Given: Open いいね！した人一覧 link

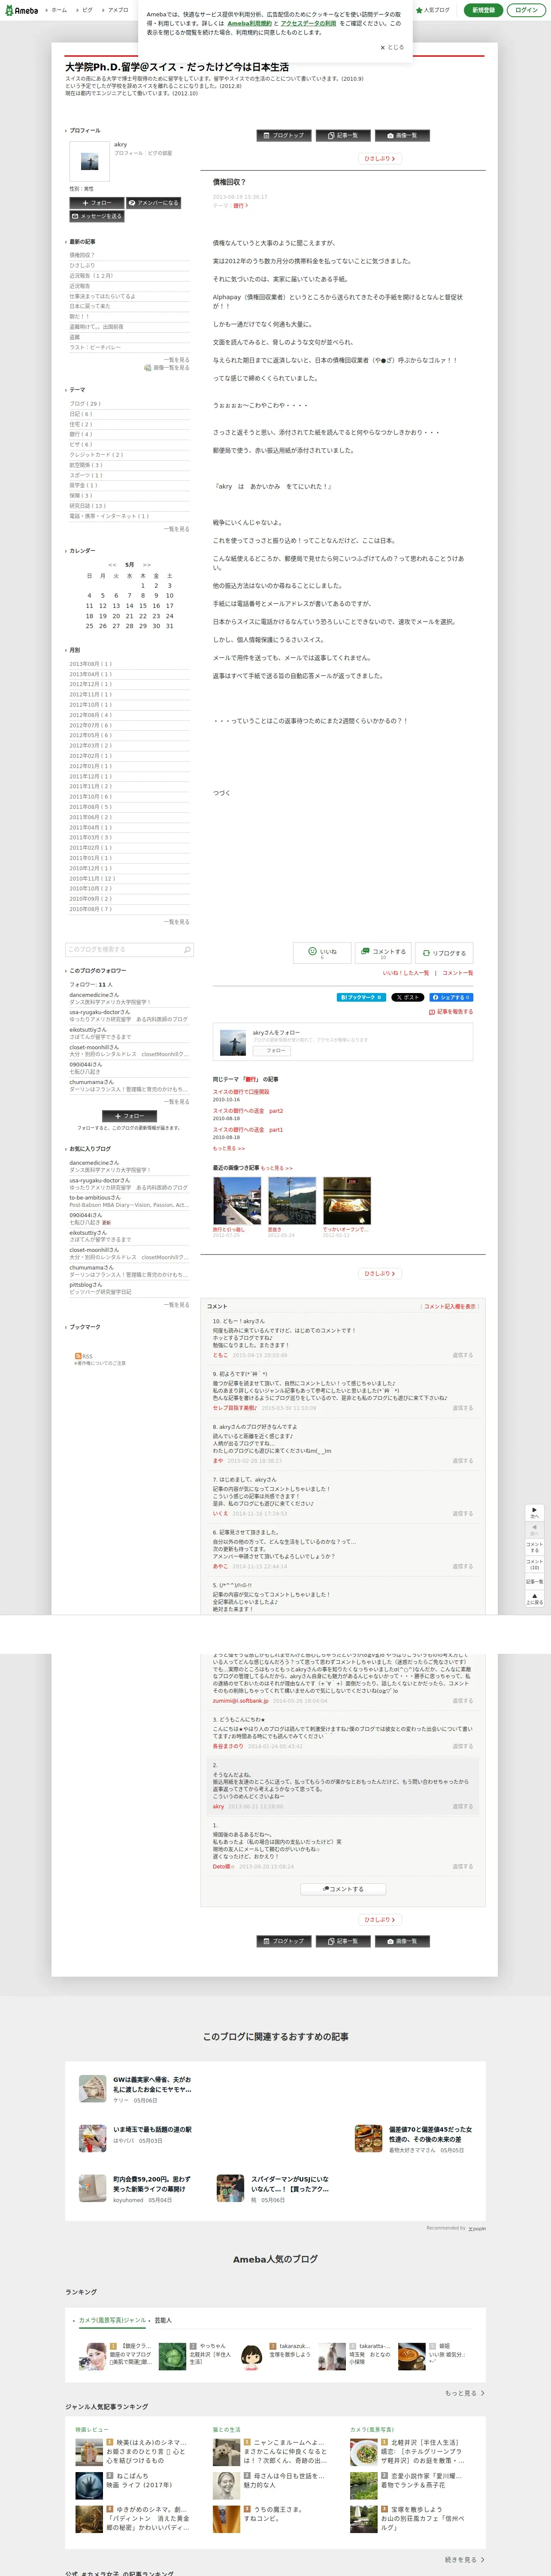Looking at the screenshot, I should tap(405, 973).
